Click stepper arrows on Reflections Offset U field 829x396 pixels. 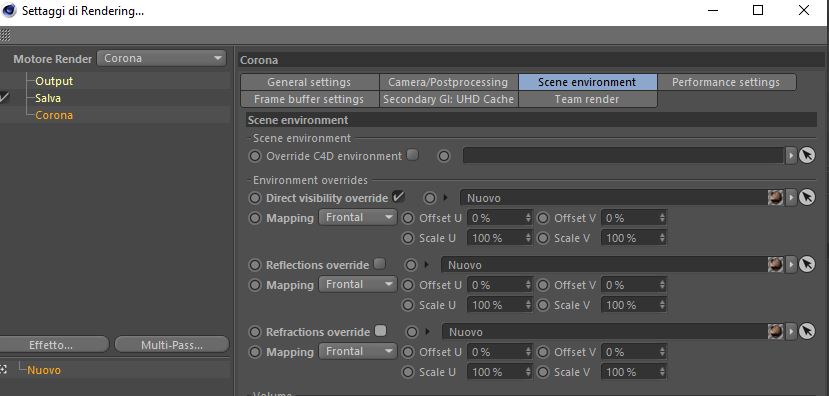(528, 284)
